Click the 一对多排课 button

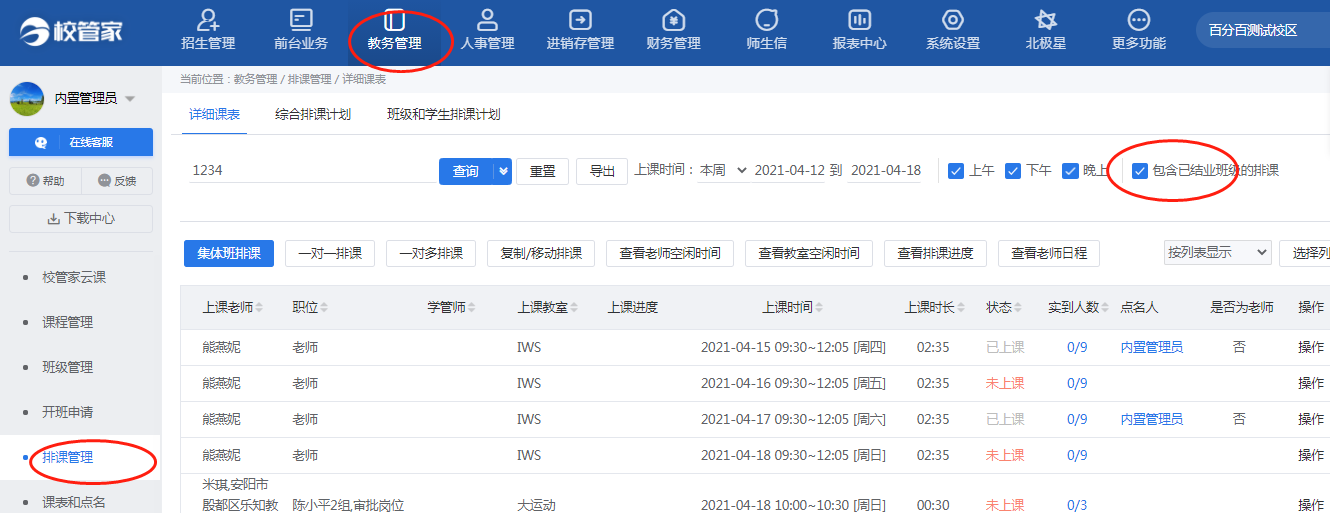point(431,254)
